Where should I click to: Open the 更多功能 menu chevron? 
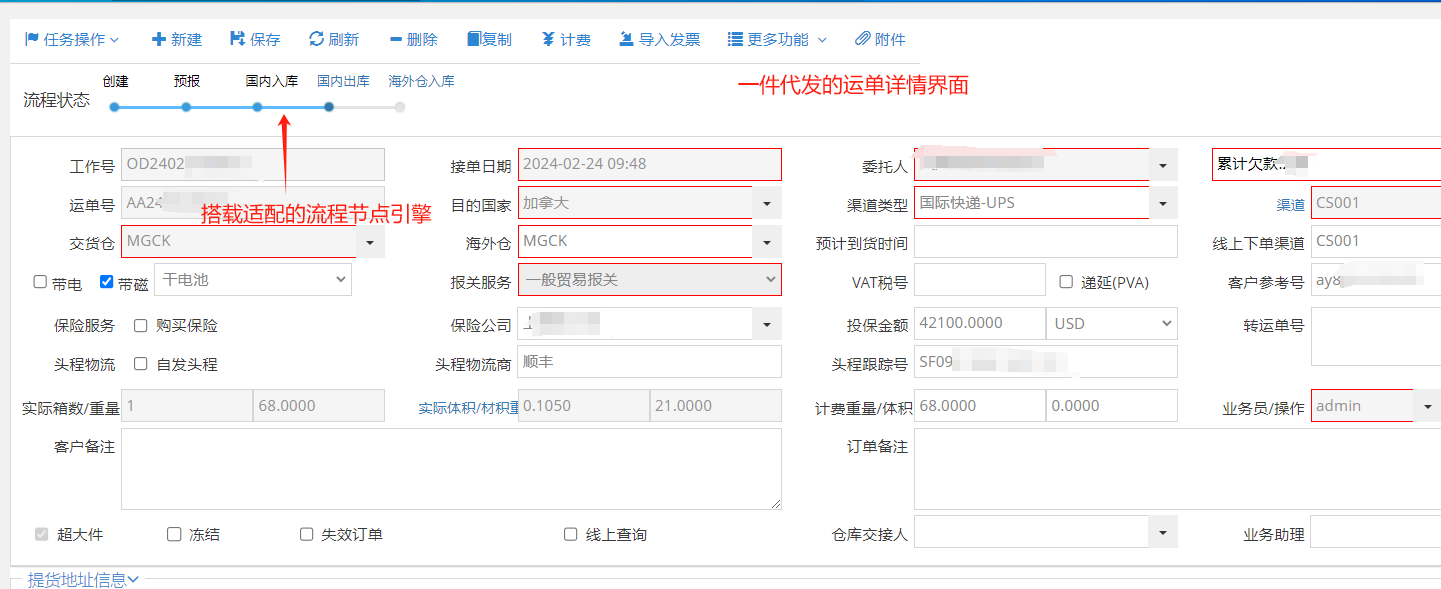click(822, 40)
